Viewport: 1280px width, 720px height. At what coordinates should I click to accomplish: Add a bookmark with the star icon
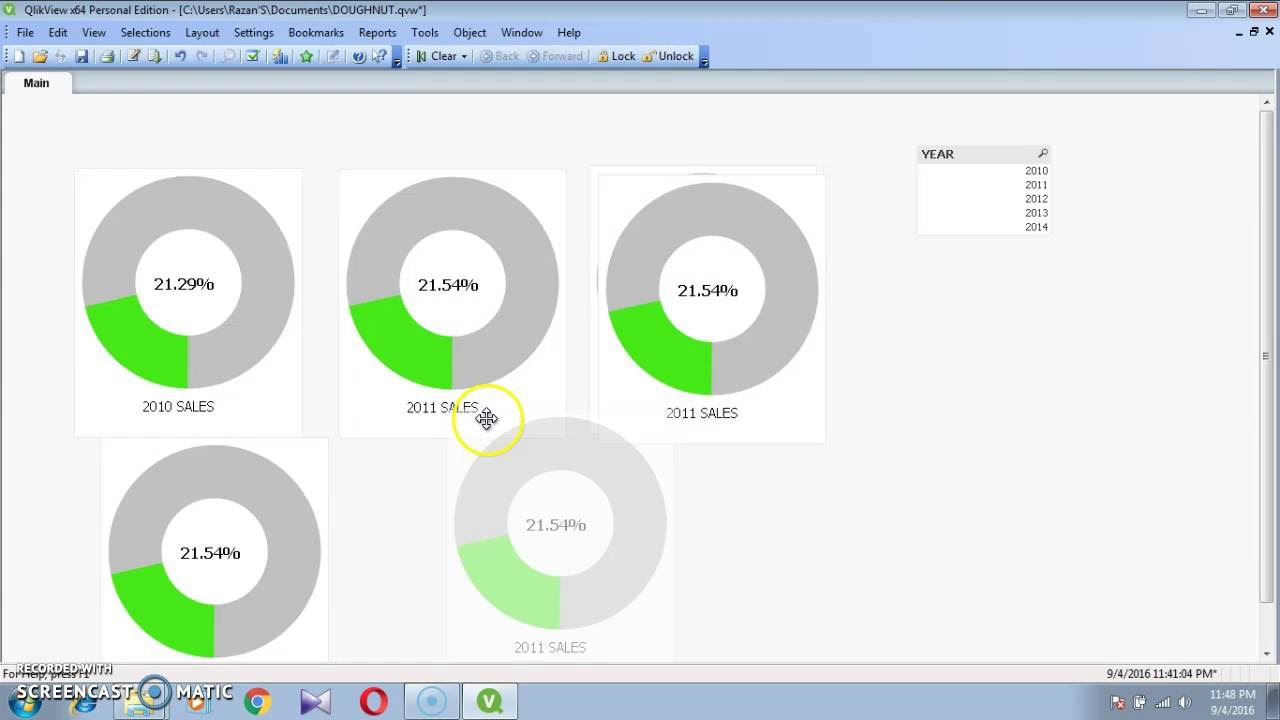pos(307,57)
